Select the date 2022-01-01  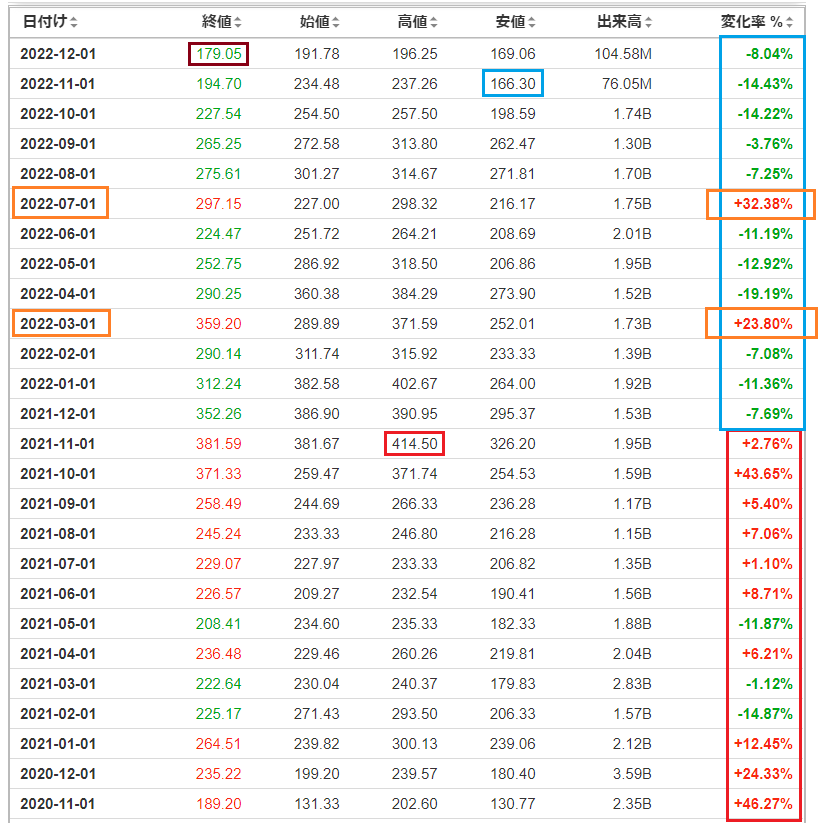(58, 383)
